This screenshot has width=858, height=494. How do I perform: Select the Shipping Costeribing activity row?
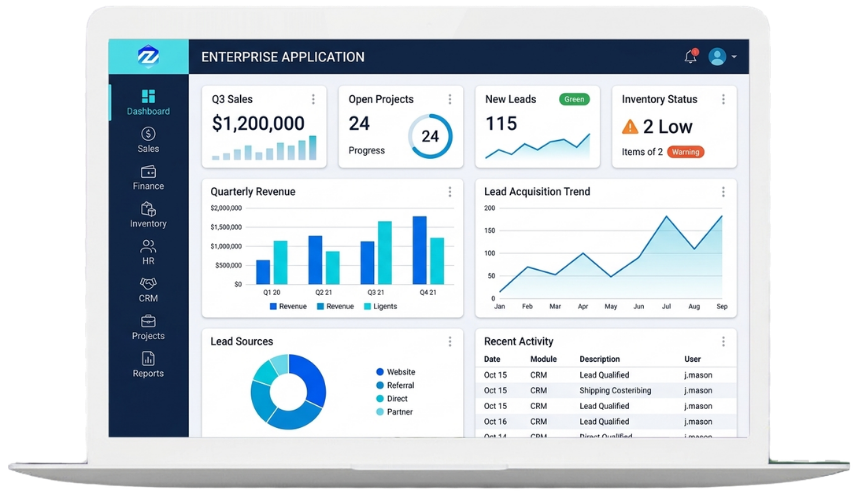pos(606,391)
